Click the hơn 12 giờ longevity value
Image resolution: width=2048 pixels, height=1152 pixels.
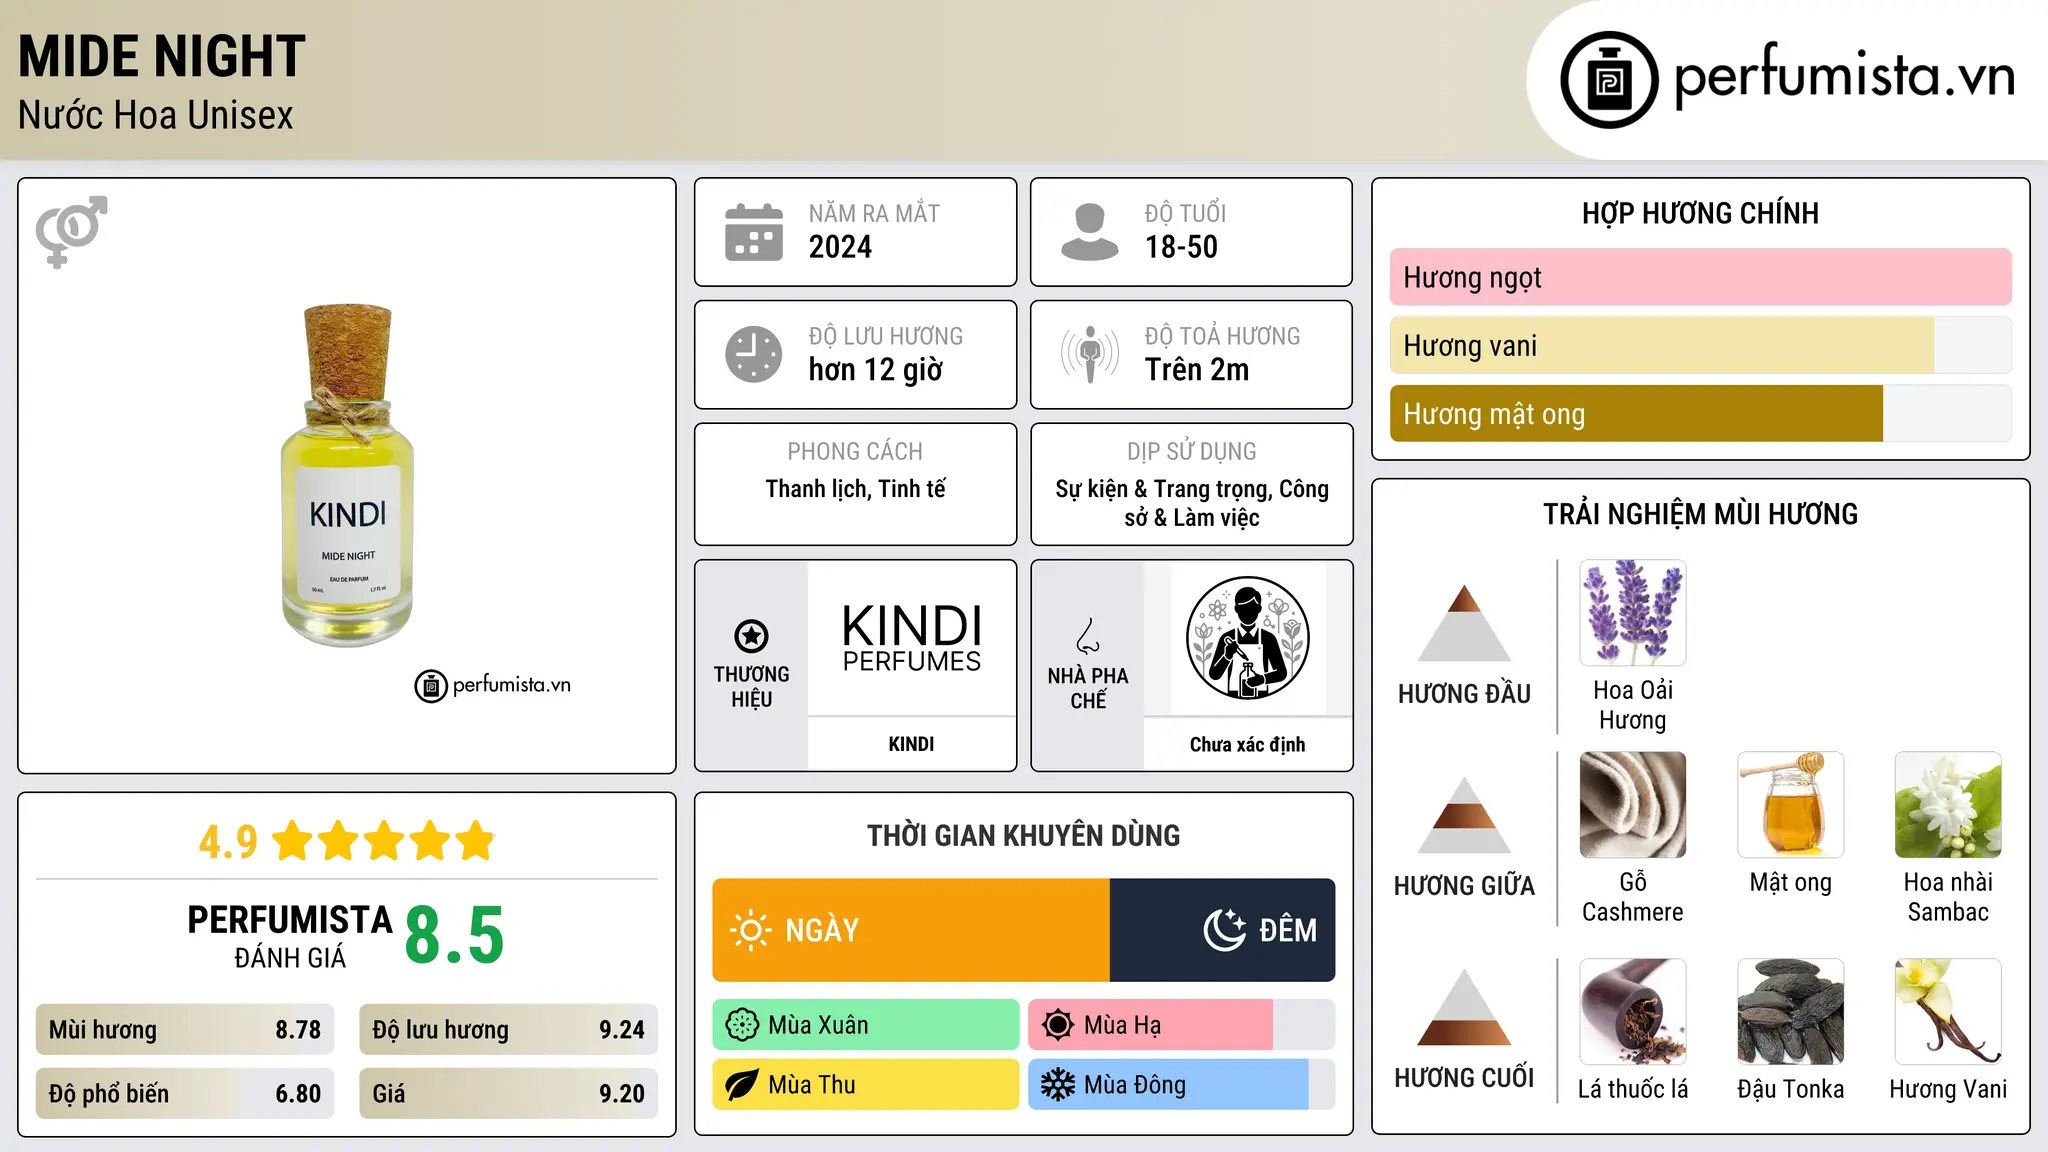[x=876, y=370]
